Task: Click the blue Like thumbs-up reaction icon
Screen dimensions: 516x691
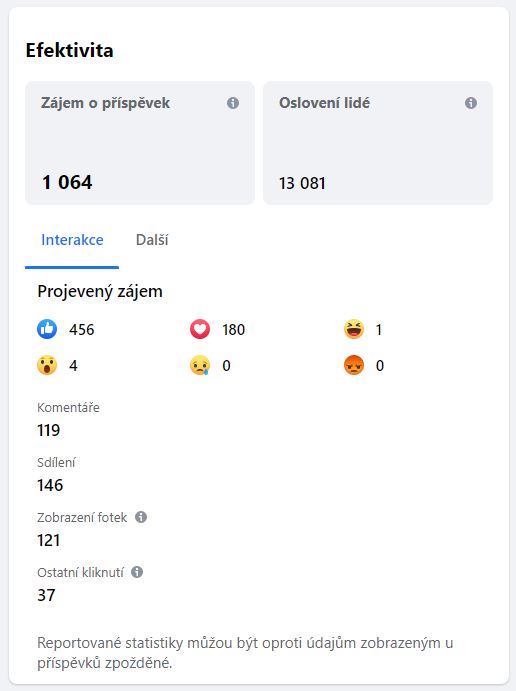Action: point(47,329)
